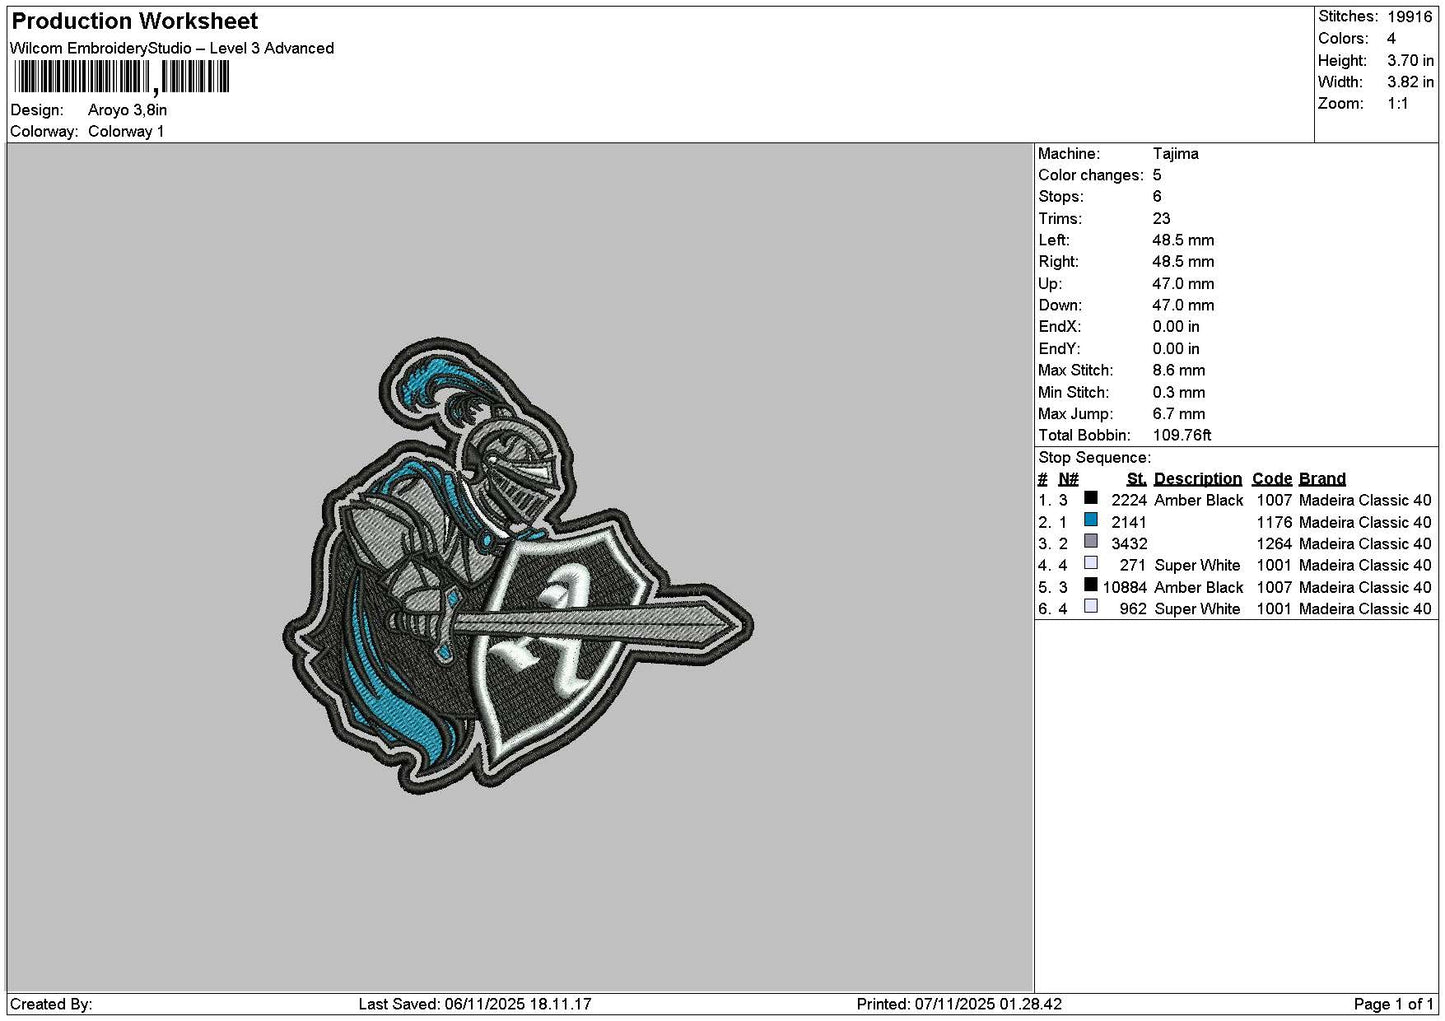
Task: Click stitch count '2141' in row 2
Action: (x=1129, y=522)
